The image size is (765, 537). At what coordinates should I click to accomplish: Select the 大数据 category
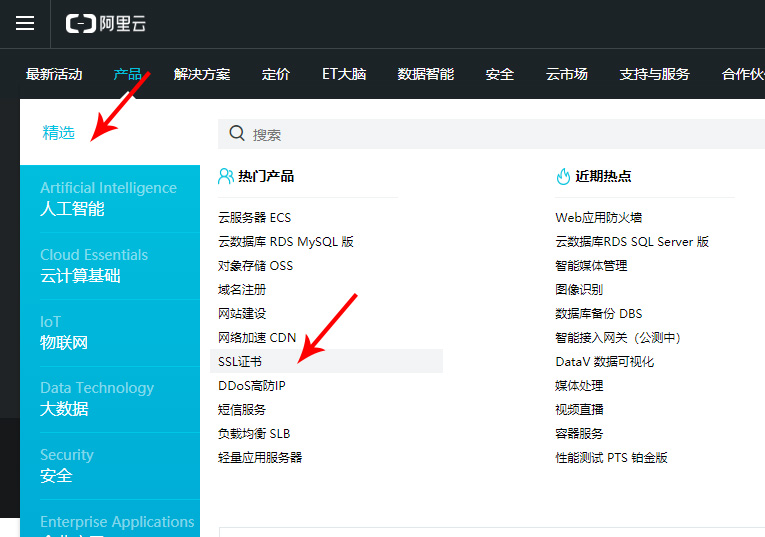coord(110,399)
